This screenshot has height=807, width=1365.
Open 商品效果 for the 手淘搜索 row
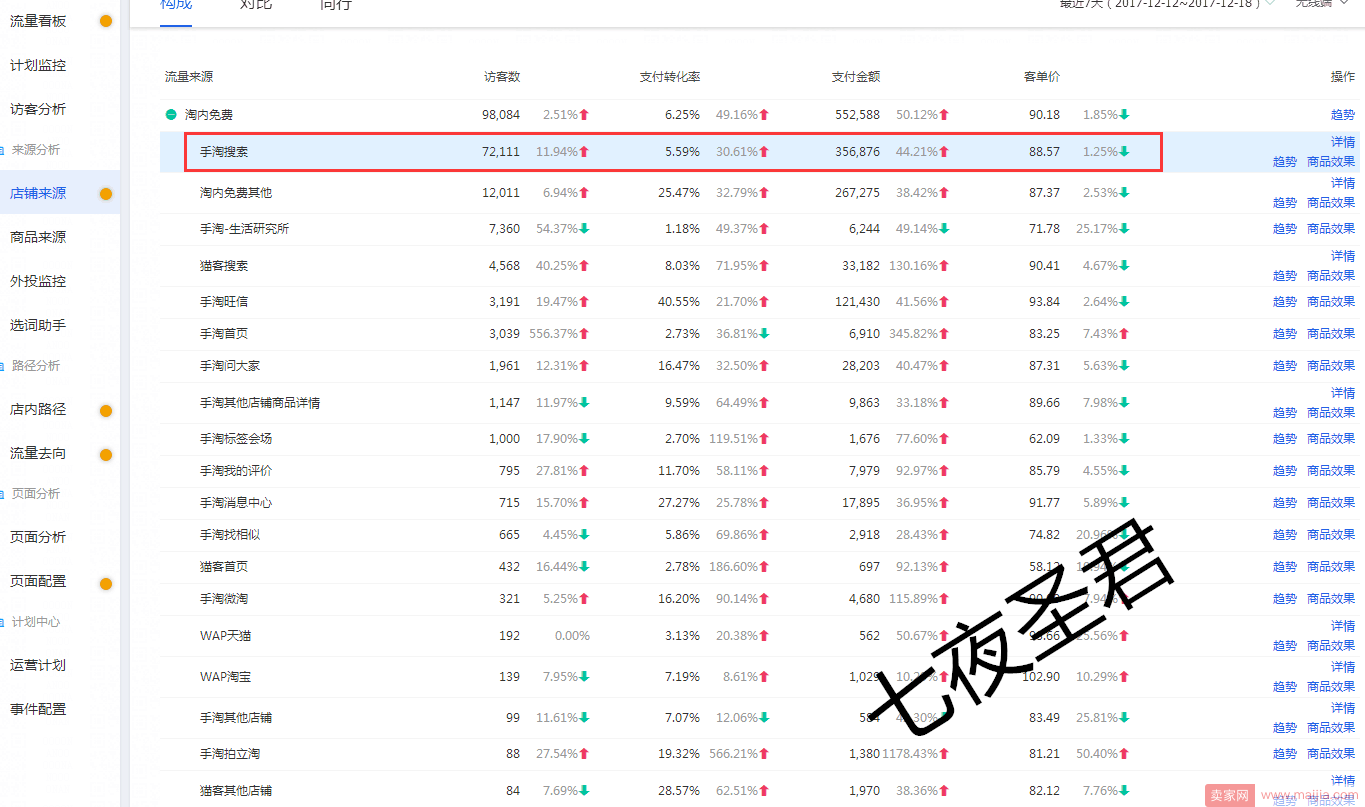pyautogui.click(x=1331, y=161)
